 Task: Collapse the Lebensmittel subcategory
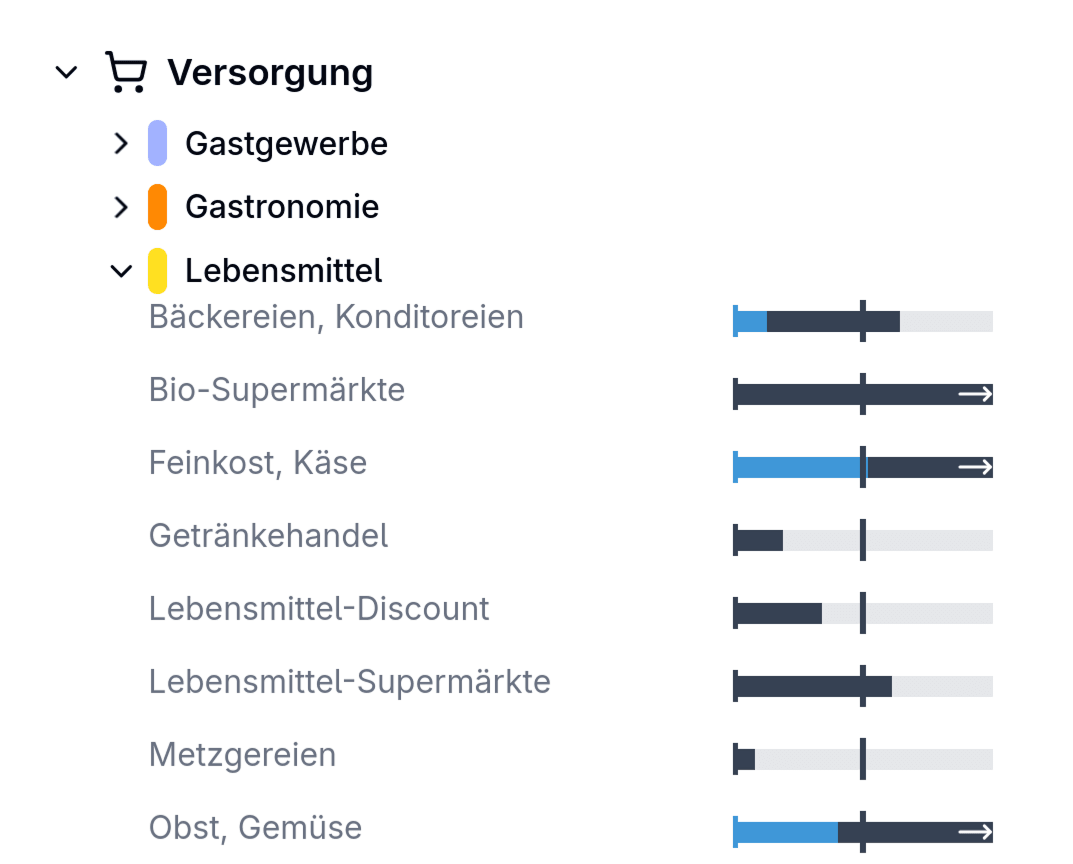click(120, 270)
